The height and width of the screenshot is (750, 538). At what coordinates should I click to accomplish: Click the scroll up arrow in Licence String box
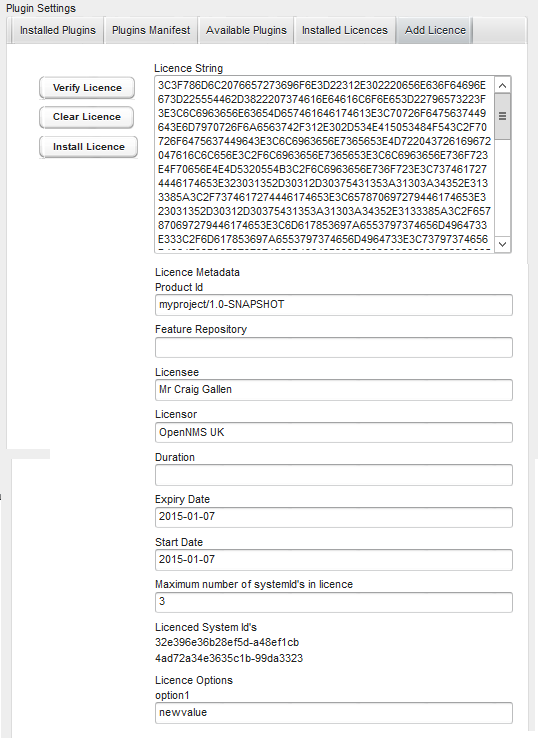click(502, 85)
